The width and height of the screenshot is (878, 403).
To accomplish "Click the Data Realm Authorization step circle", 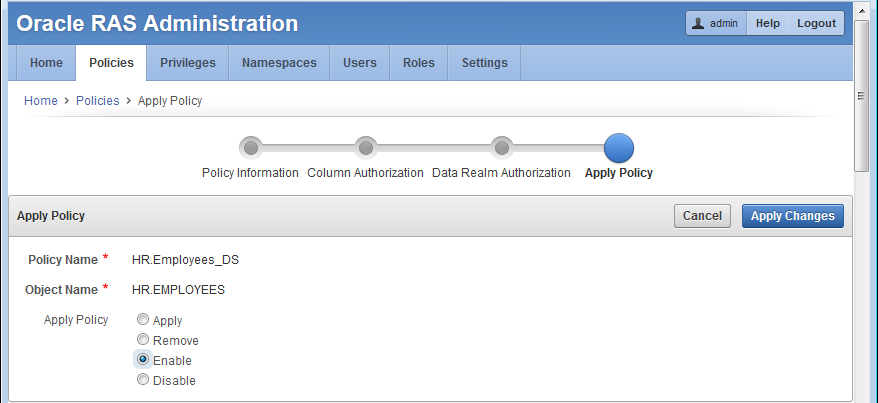I will (502, 148).
